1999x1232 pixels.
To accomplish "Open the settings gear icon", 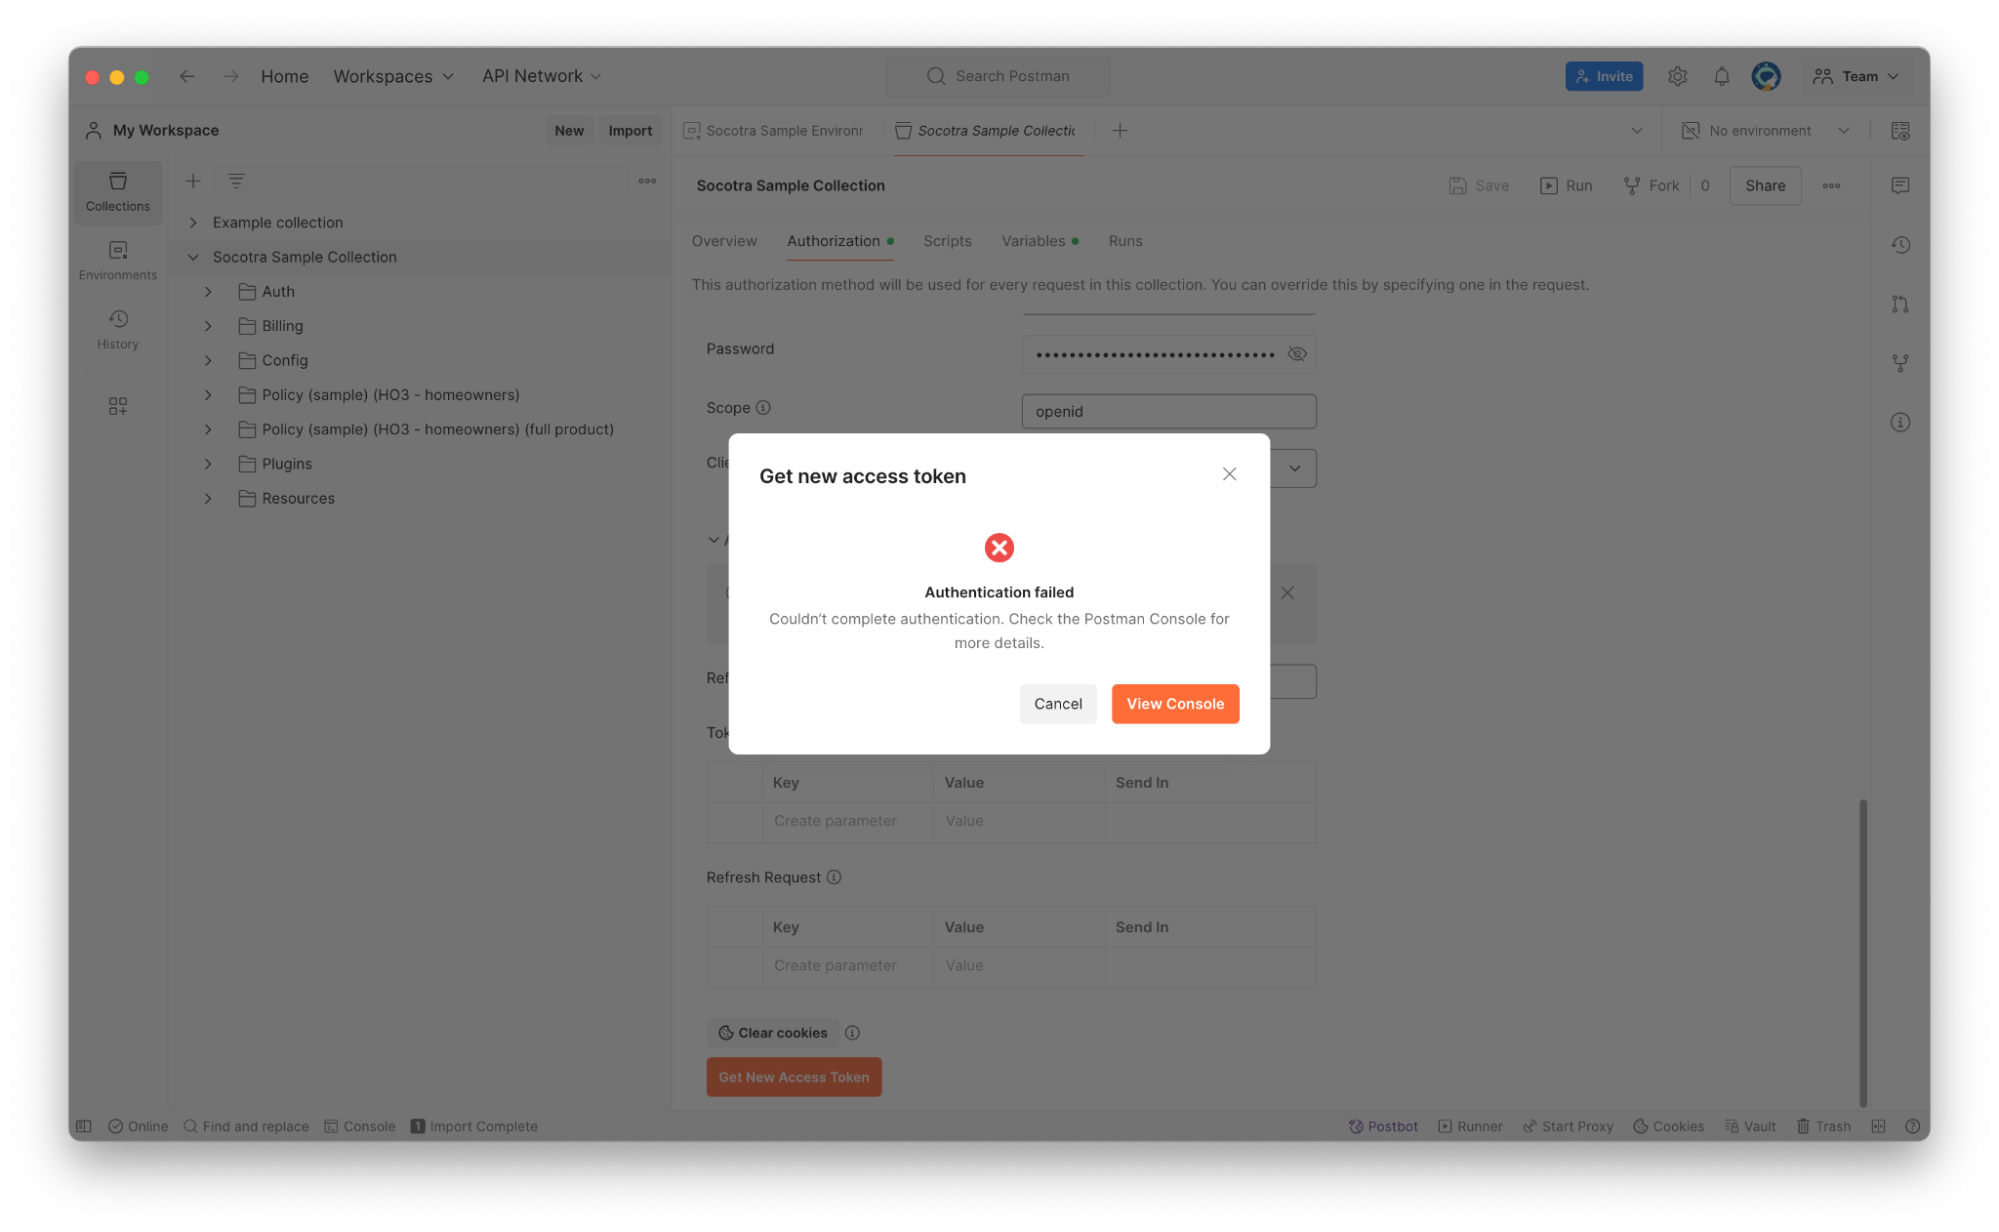I will coord(1677,76).
